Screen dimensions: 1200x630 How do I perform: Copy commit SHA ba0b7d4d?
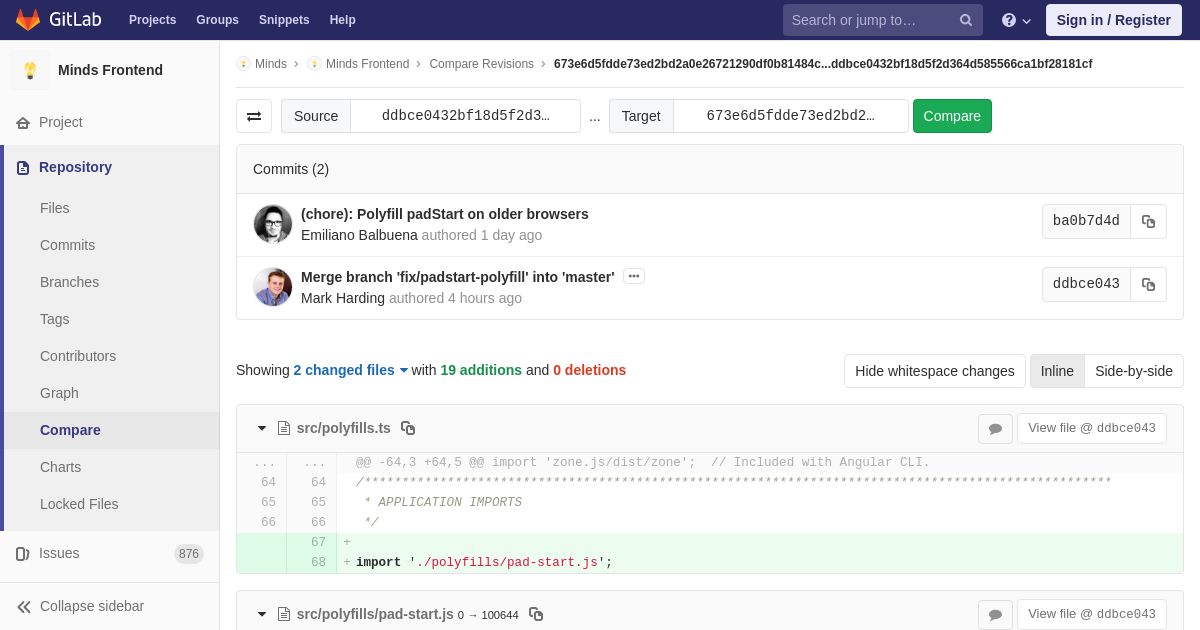point(1148,222)
